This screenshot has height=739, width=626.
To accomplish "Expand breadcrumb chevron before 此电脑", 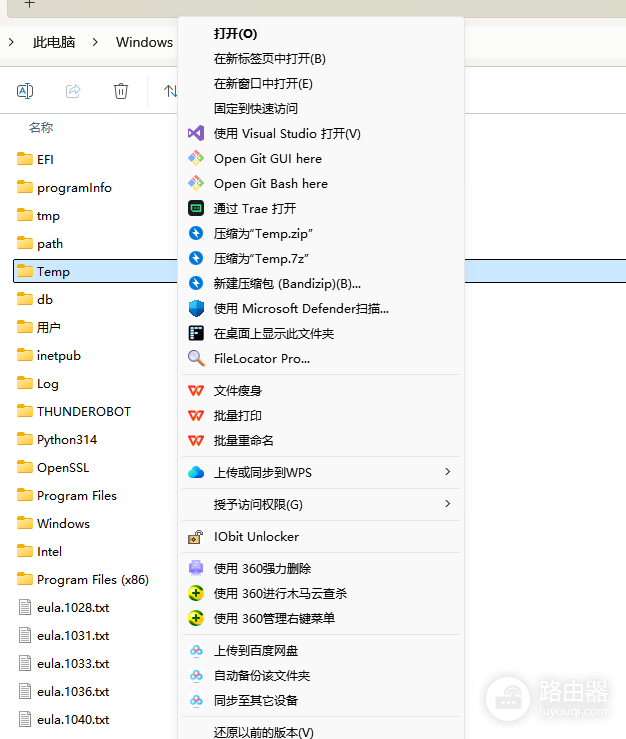I will [x=11, y=42].
